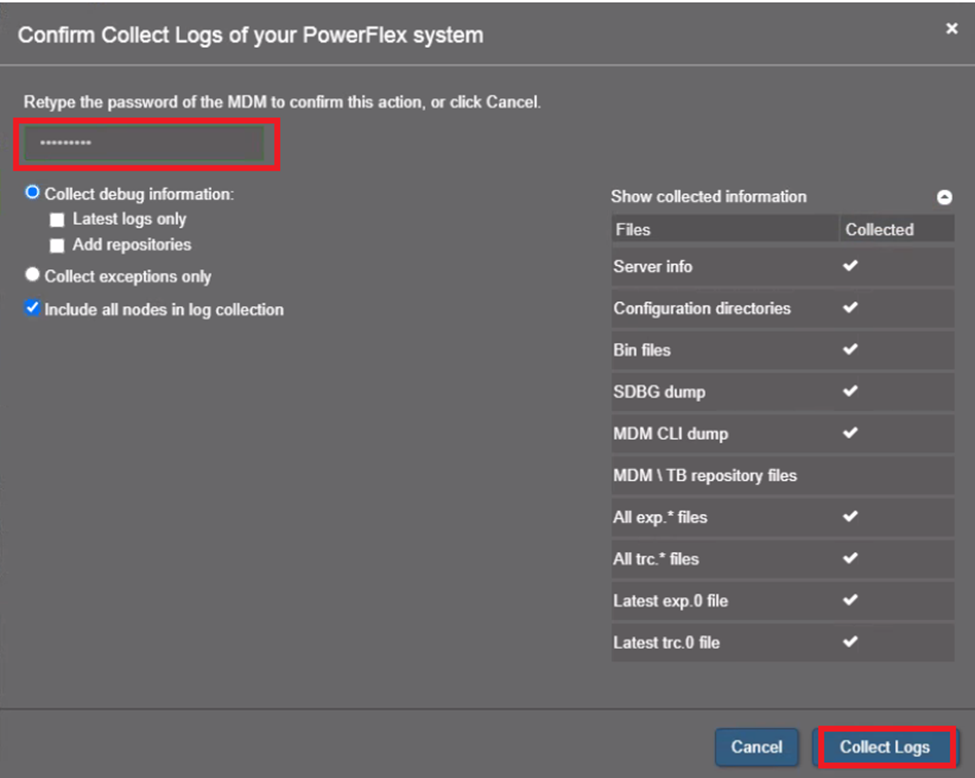Click the Collect Logs button
The height and width of the screenshot is (778, 975).
click(884, 747)
